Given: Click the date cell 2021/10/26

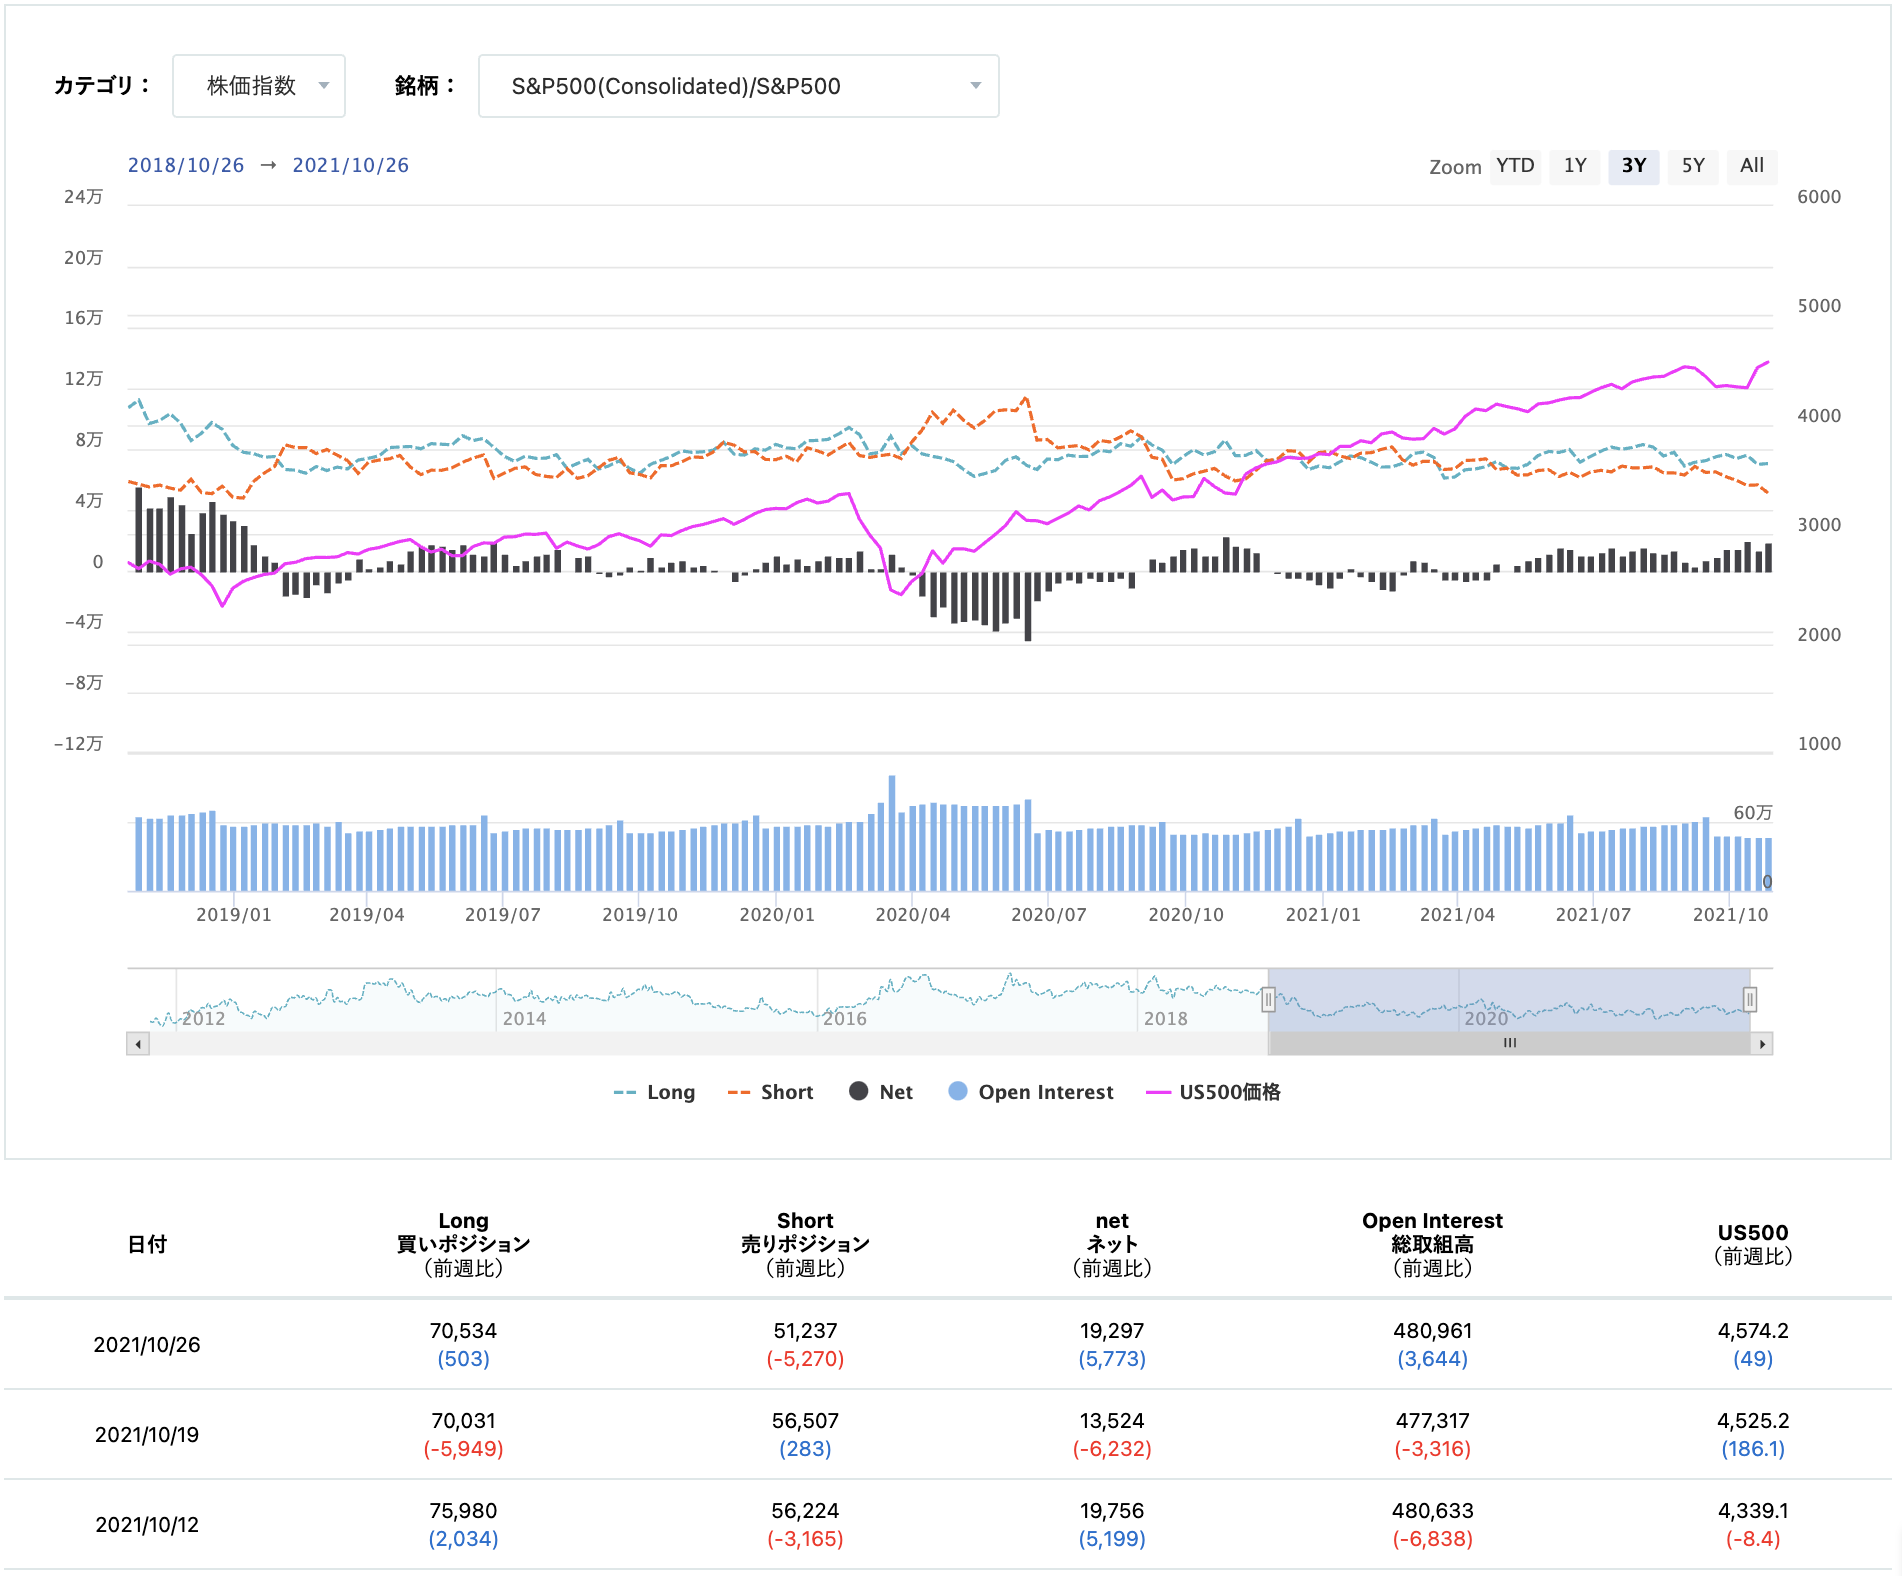Looking at the screenshot, I should pos(147,1345).
